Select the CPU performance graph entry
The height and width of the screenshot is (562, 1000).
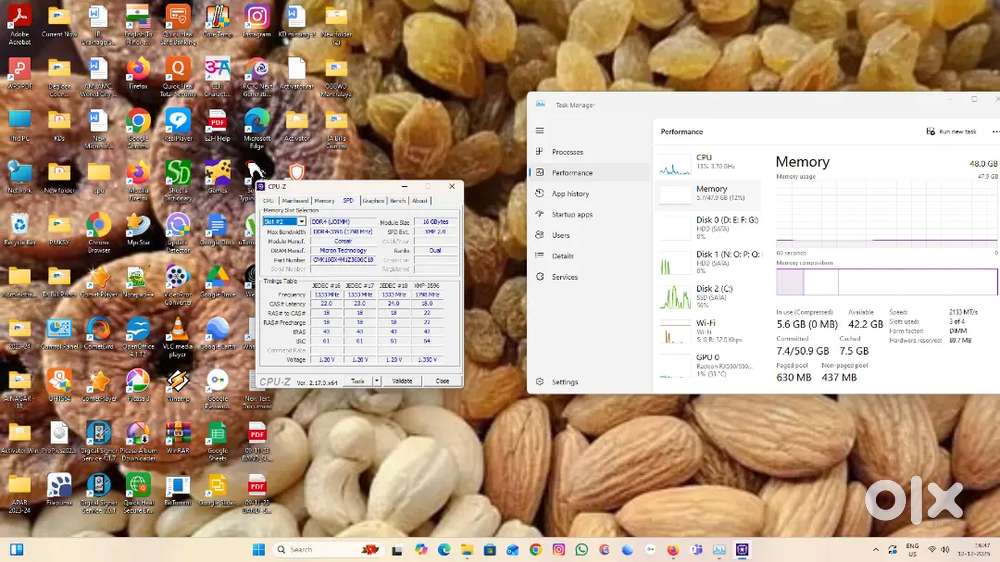tap(705, 161)
